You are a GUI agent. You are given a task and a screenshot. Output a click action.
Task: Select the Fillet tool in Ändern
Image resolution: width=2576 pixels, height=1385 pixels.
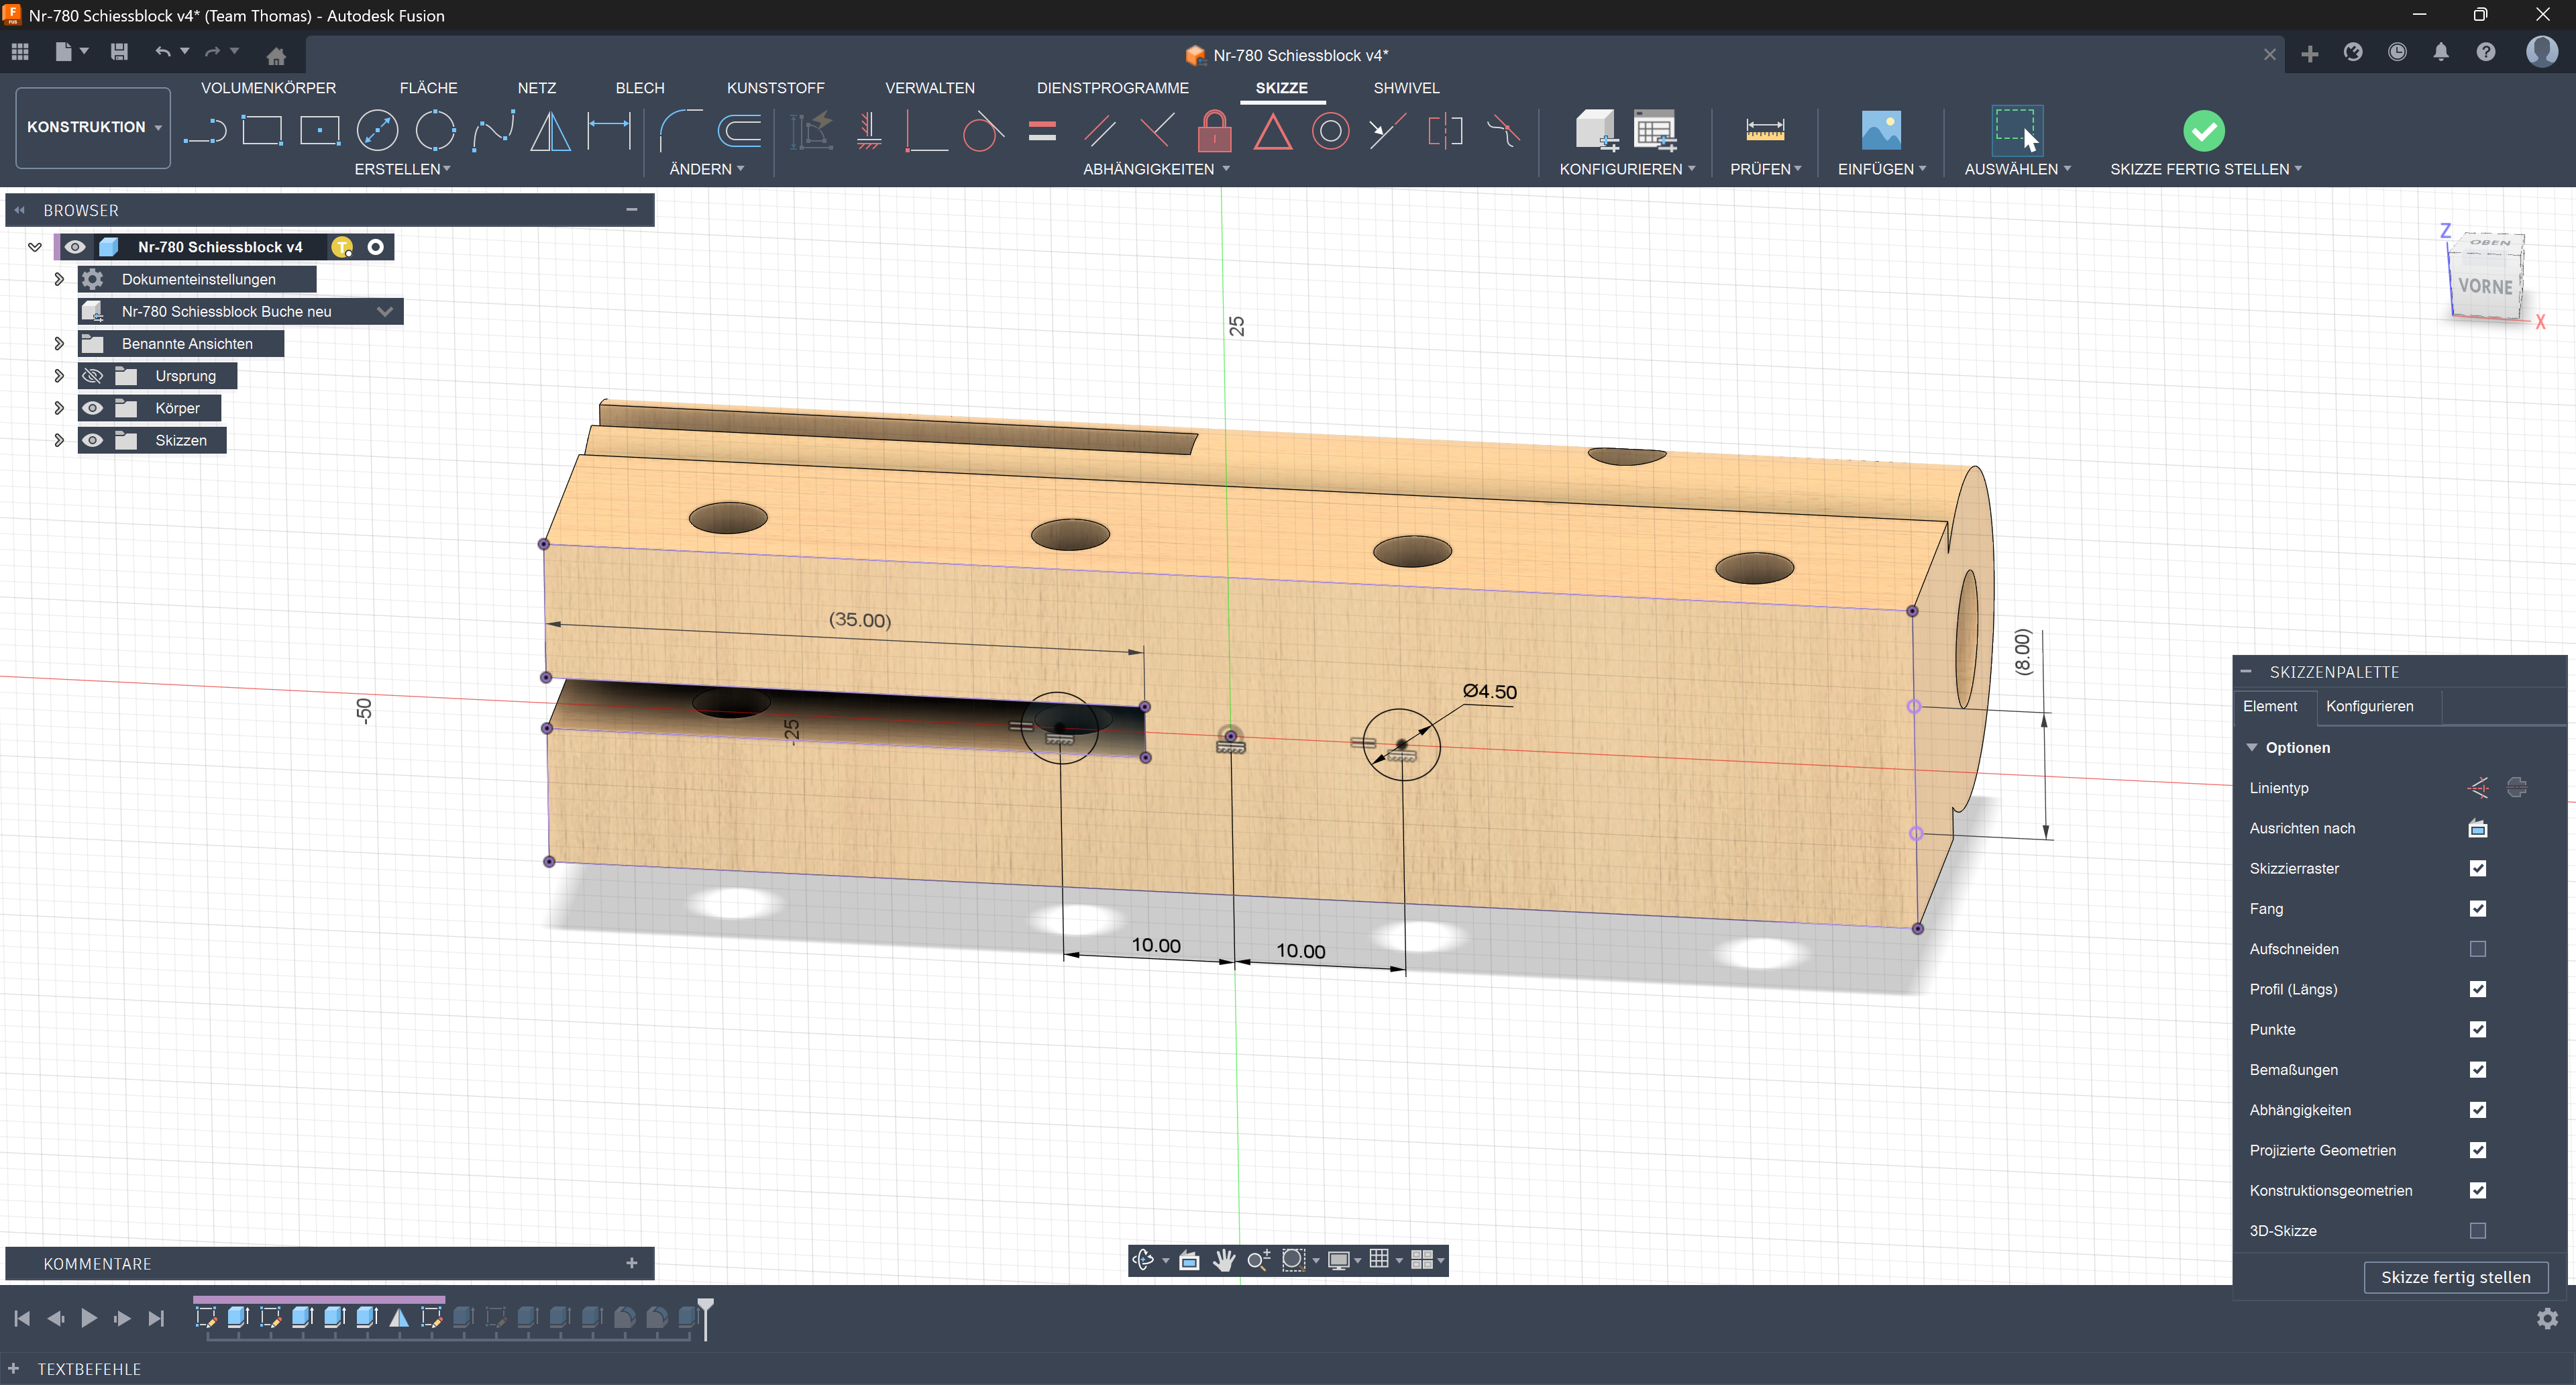coord(681,131)
